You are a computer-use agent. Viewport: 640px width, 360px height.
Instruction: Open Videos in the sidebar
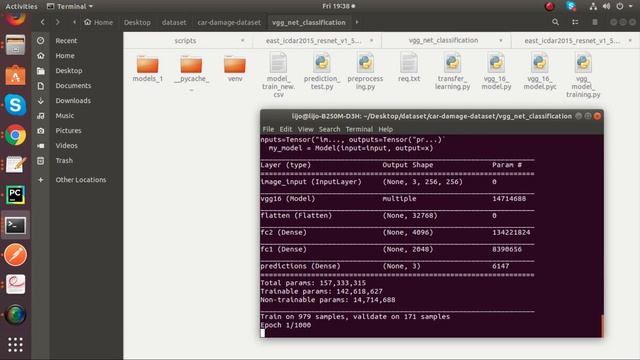(x=66, y=145)
